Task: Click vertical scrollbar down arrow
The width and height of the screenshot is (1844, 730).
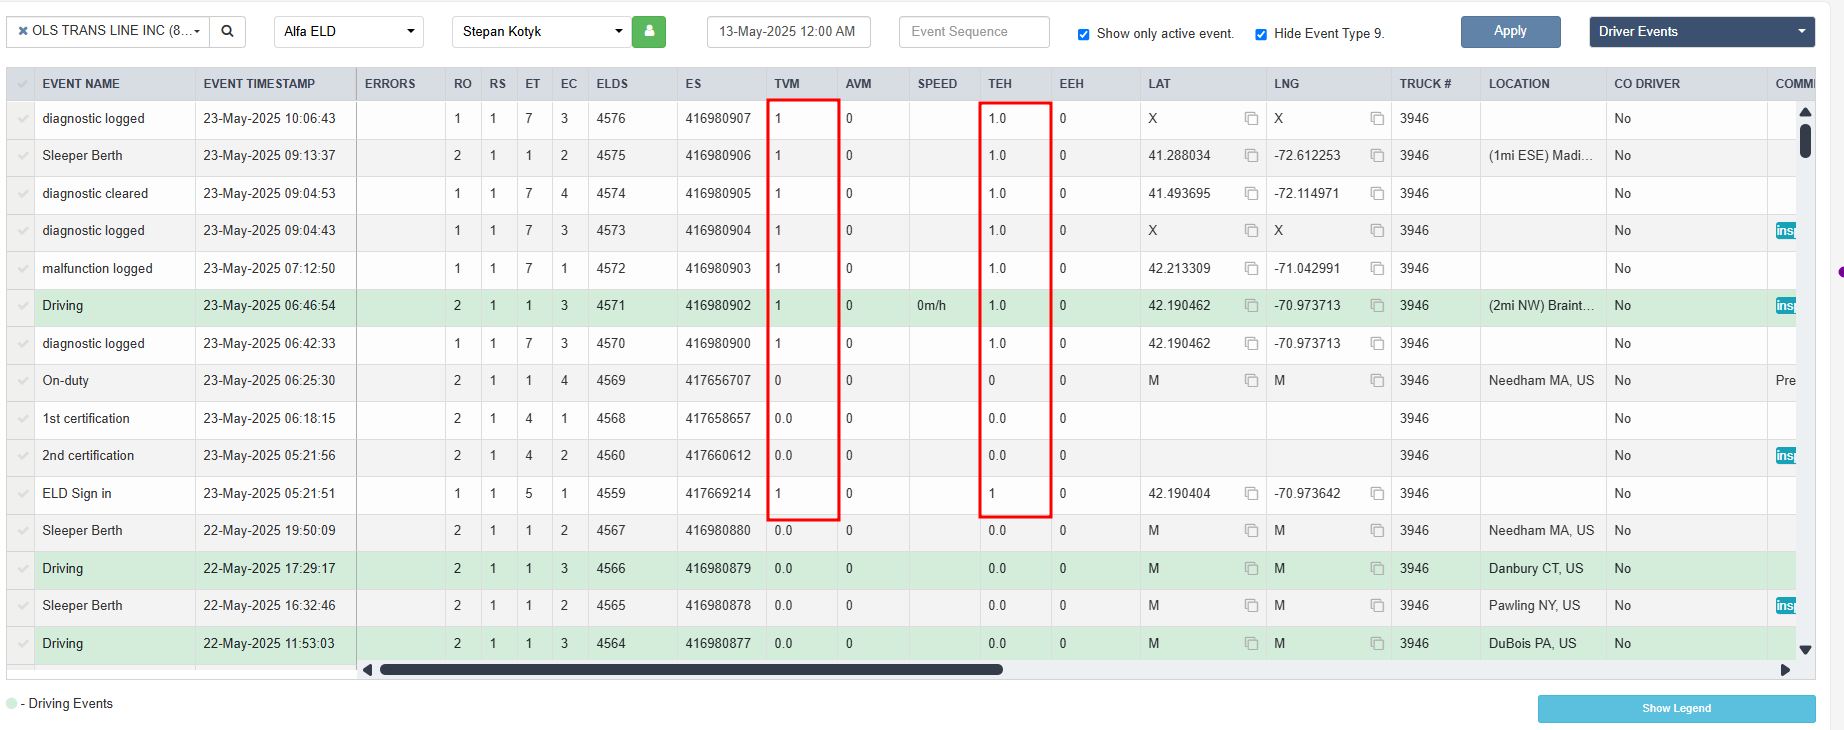Action: coord(1805,650)
